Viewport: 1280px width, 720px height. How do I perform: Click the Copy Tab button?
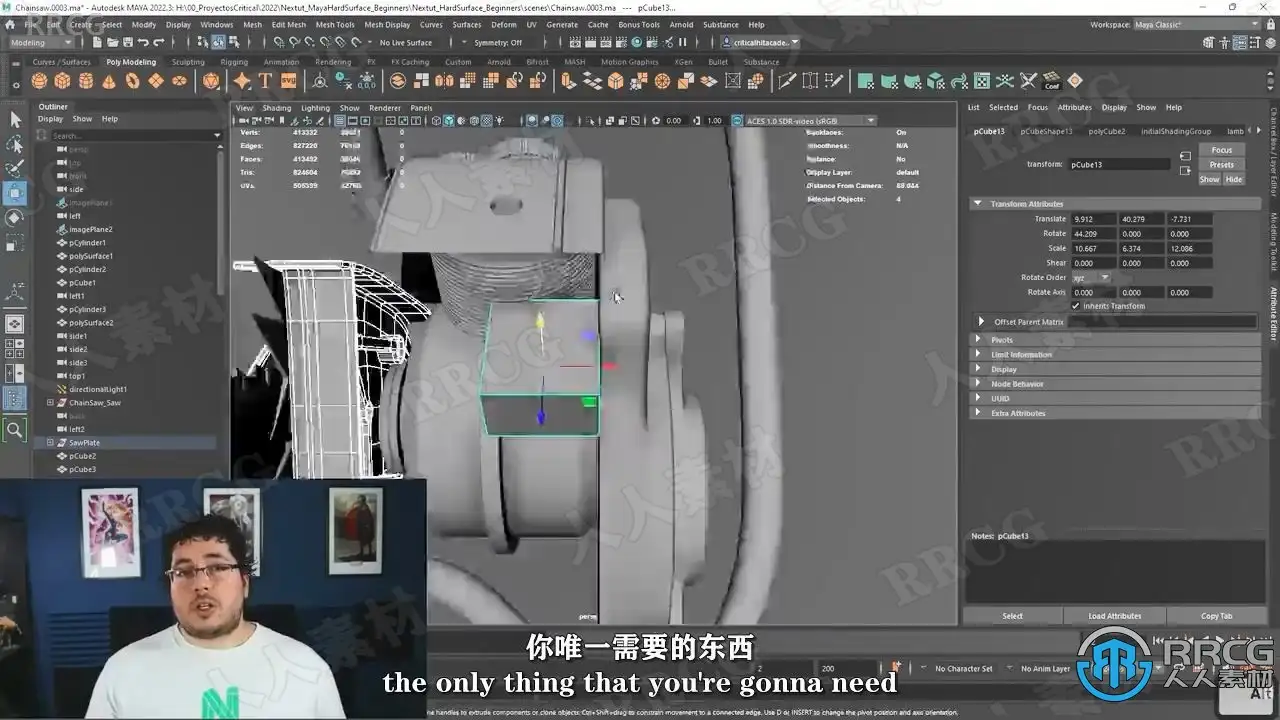(1217, 616)
